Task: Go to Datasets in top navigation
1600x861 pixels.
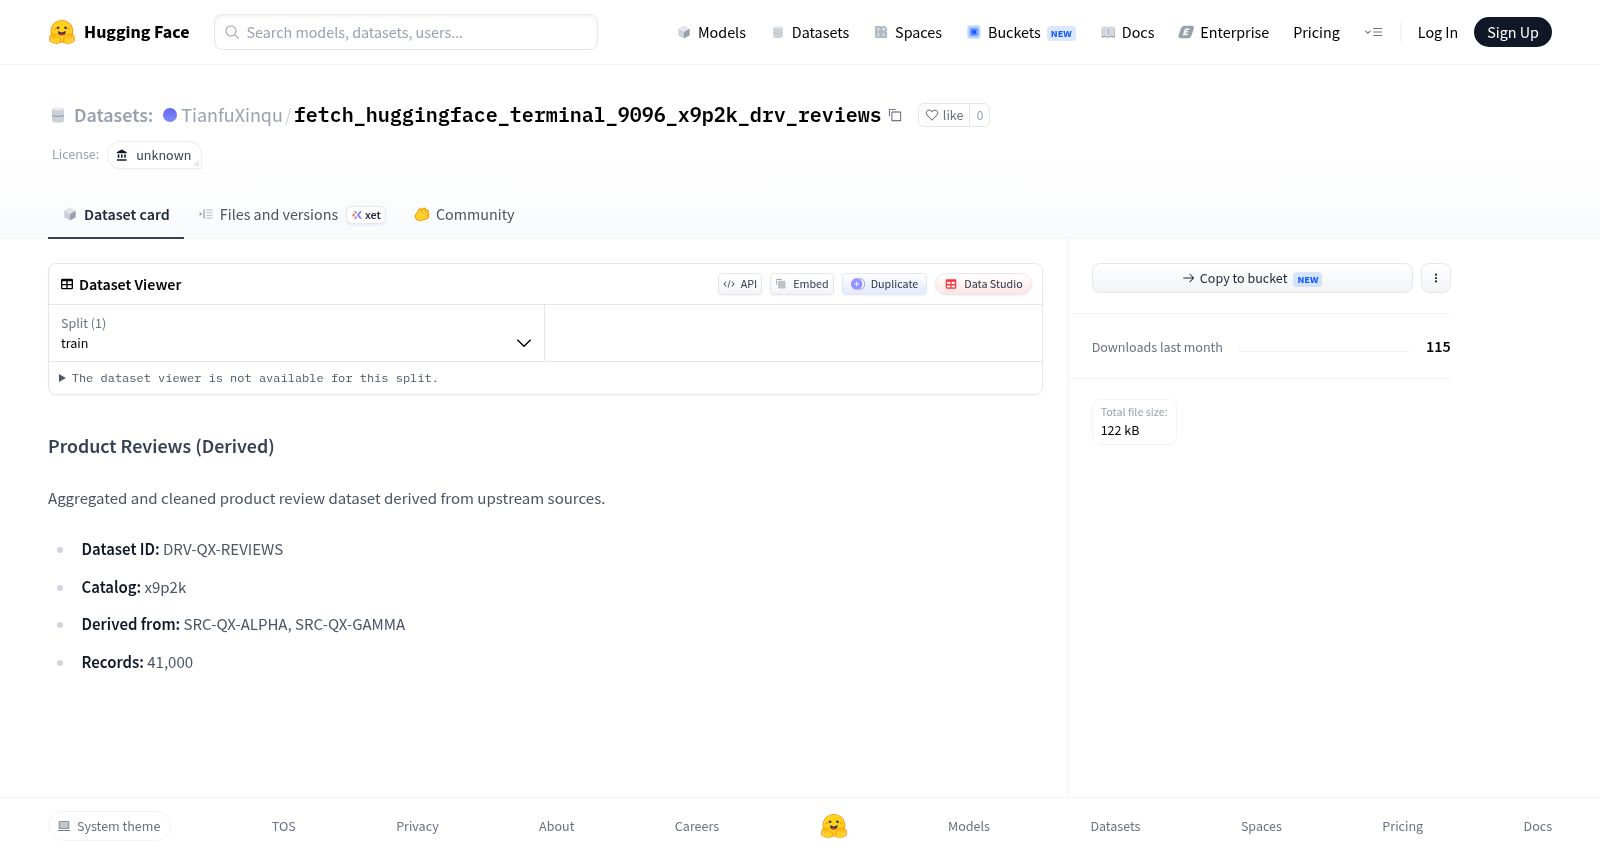Action: pyautogui.click(x=810, y=32)
